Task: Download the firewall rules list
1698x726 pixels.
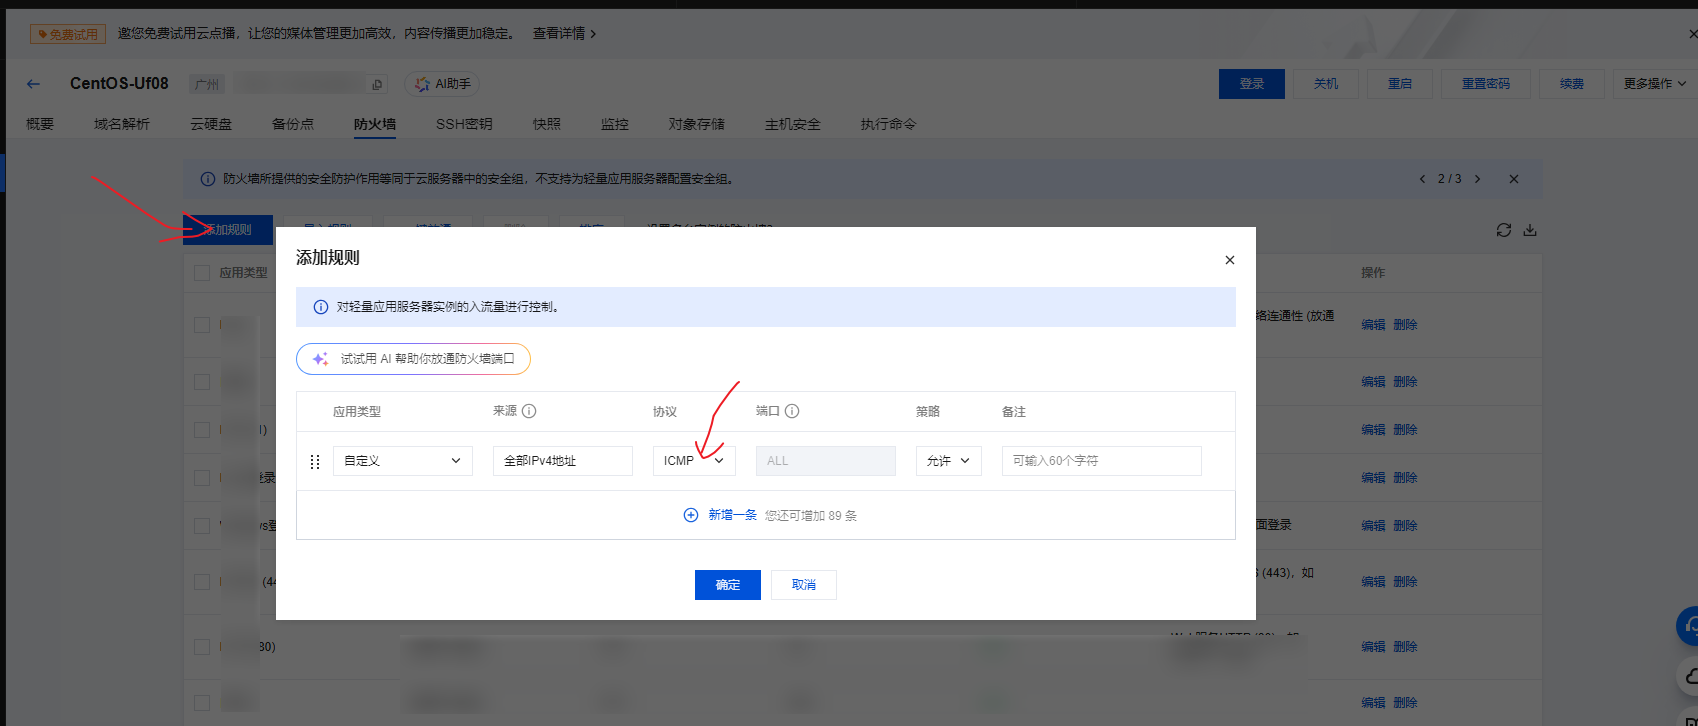Action: click(x=1530, y=230)
